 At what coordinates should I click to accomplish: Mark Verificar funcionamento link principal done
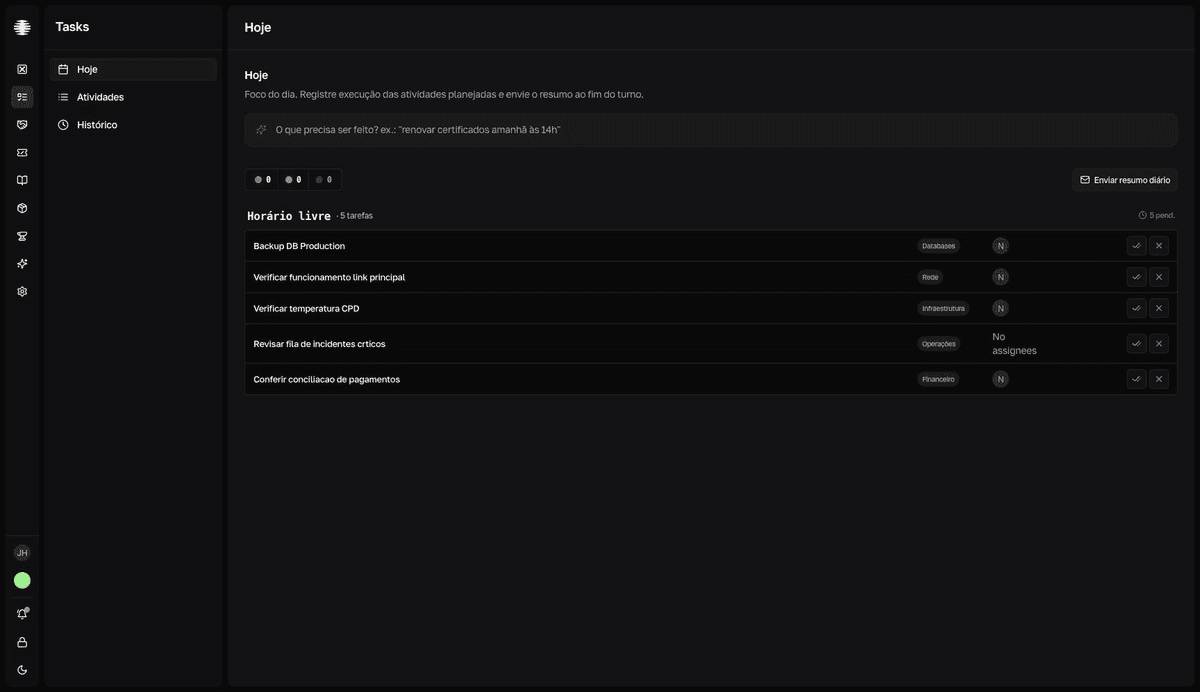(x=1136, y=277)
